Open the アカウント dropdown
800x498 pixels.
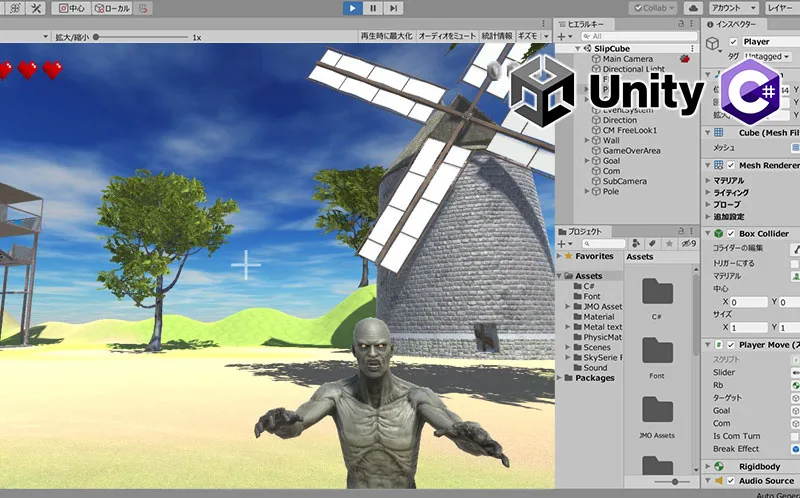733,8
